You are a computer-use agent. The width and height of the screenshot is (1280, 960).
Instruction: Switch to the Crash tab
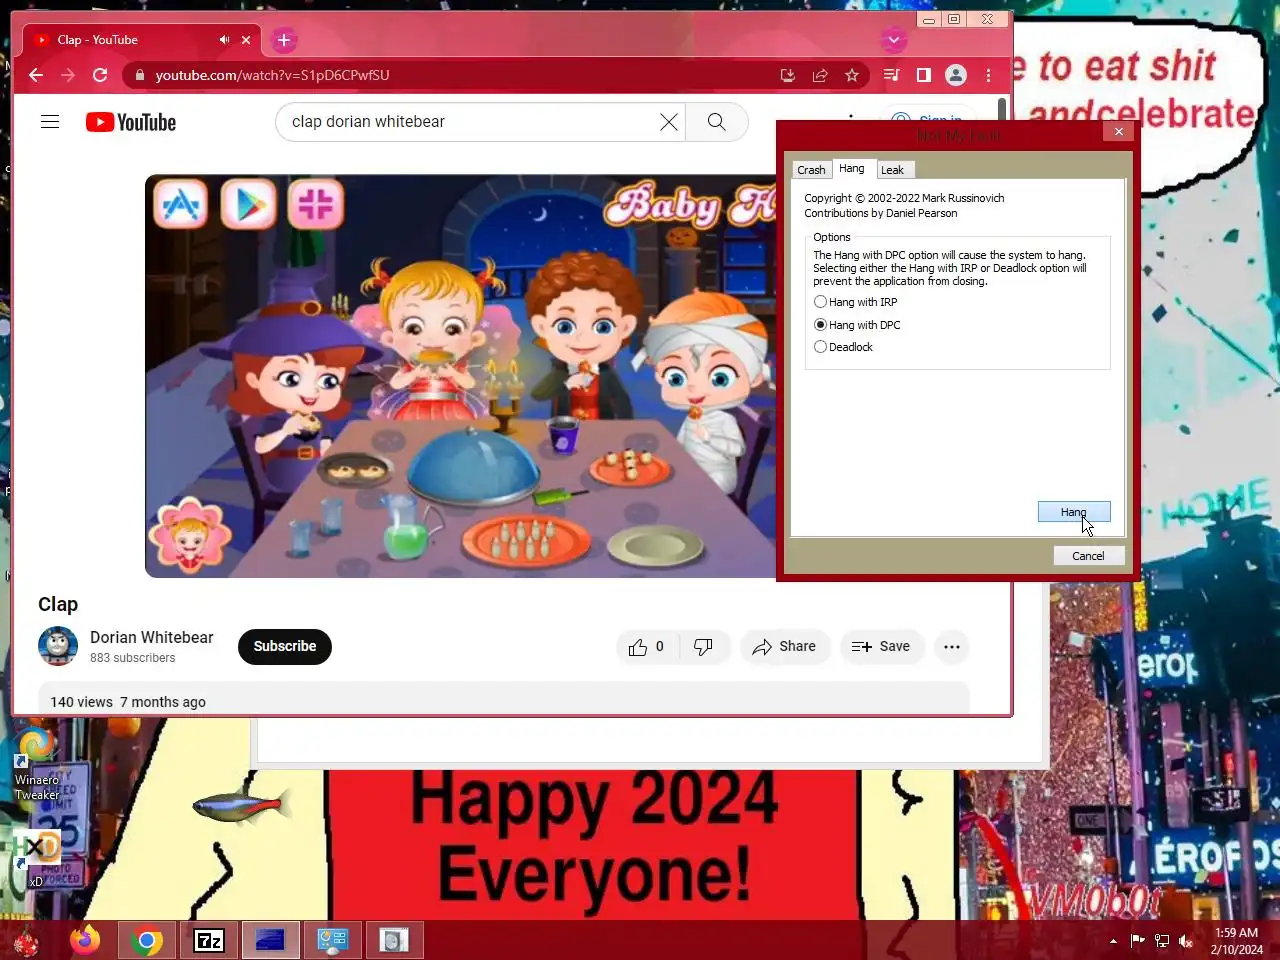(811, 170)
